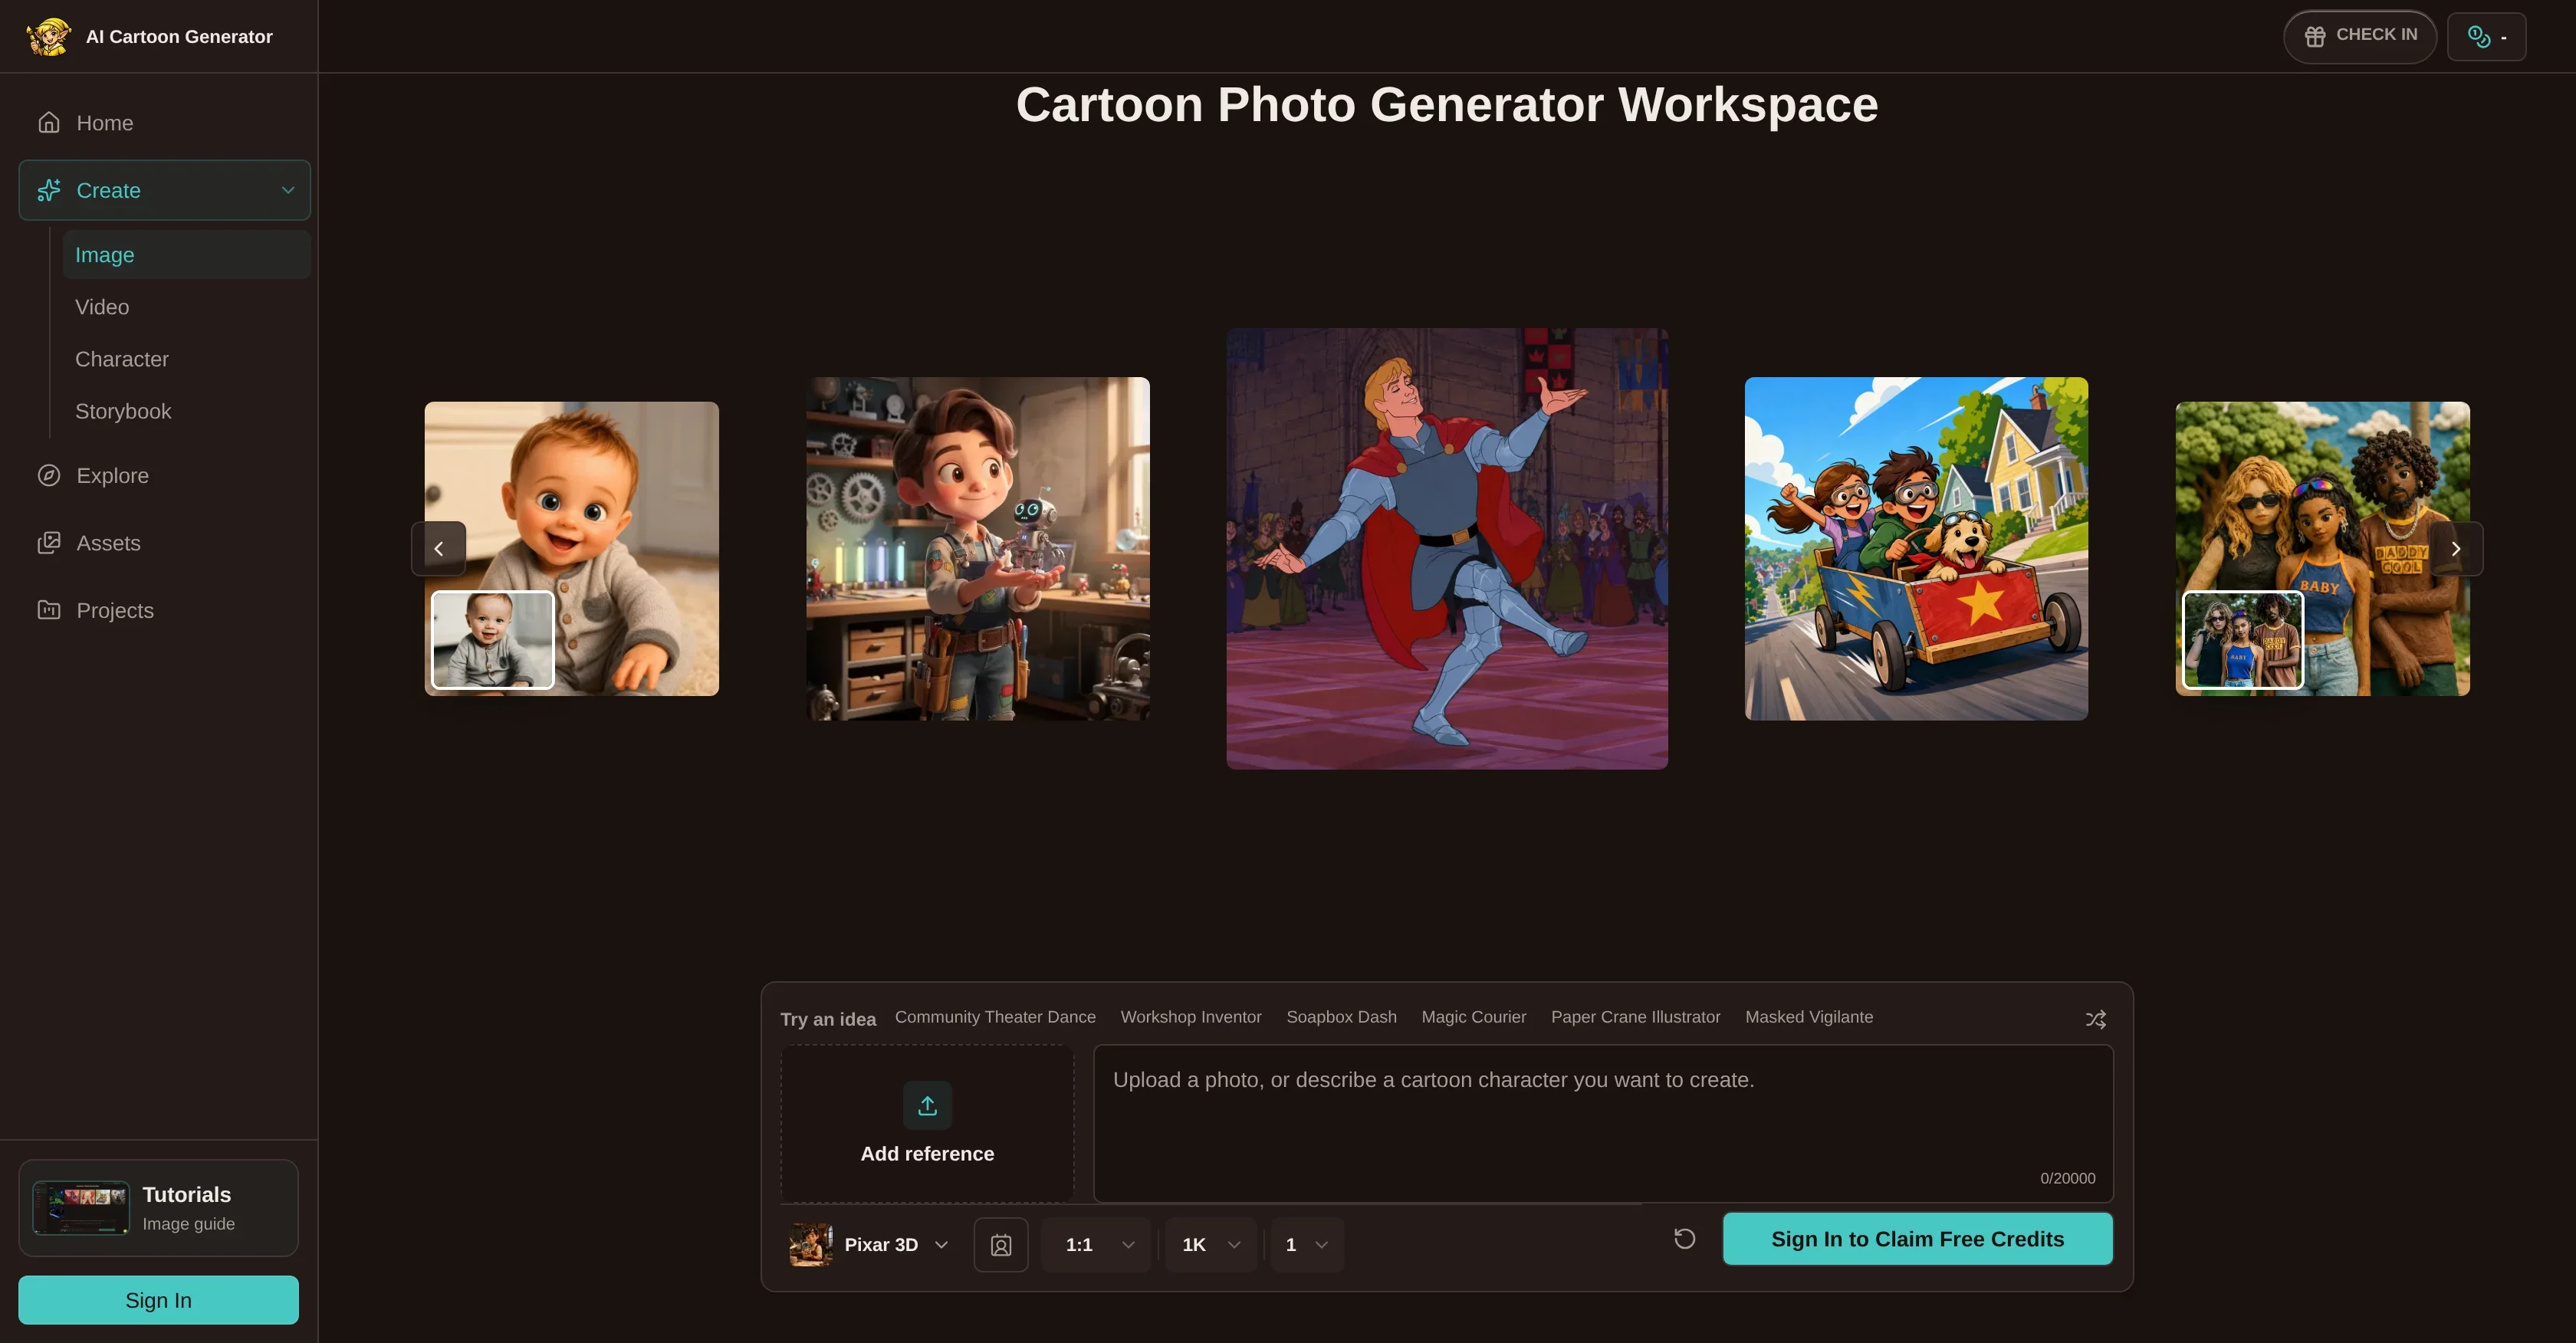The height and width of the screenshot is (1343, 2576).
Task: Go to previous carousel image arrow
Action: point(439,548)
